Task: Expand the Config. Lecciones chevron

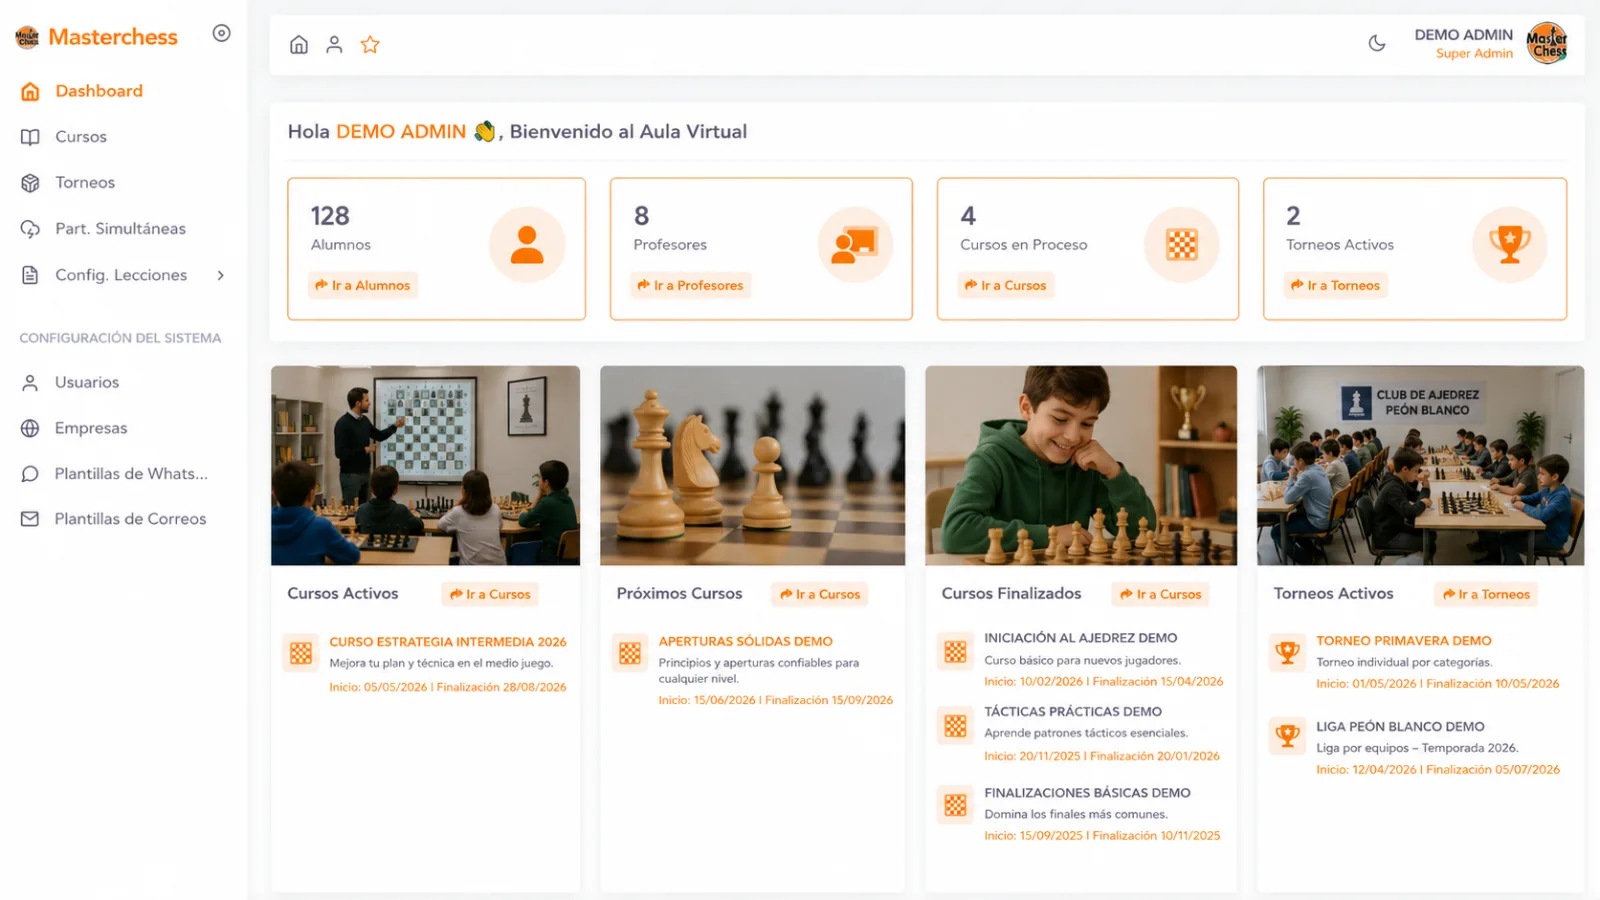Action: pos(221,275)
